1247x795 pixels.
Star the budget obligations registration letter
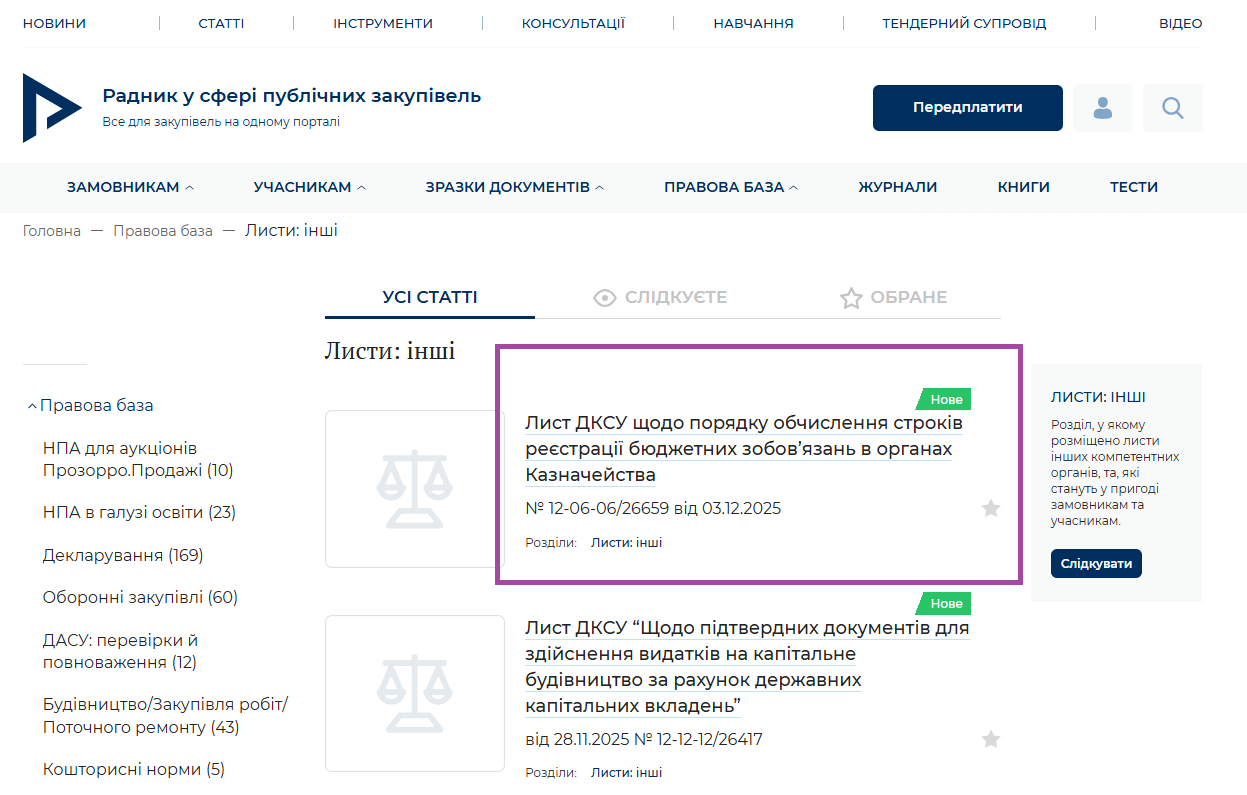[x=990, y=509]
